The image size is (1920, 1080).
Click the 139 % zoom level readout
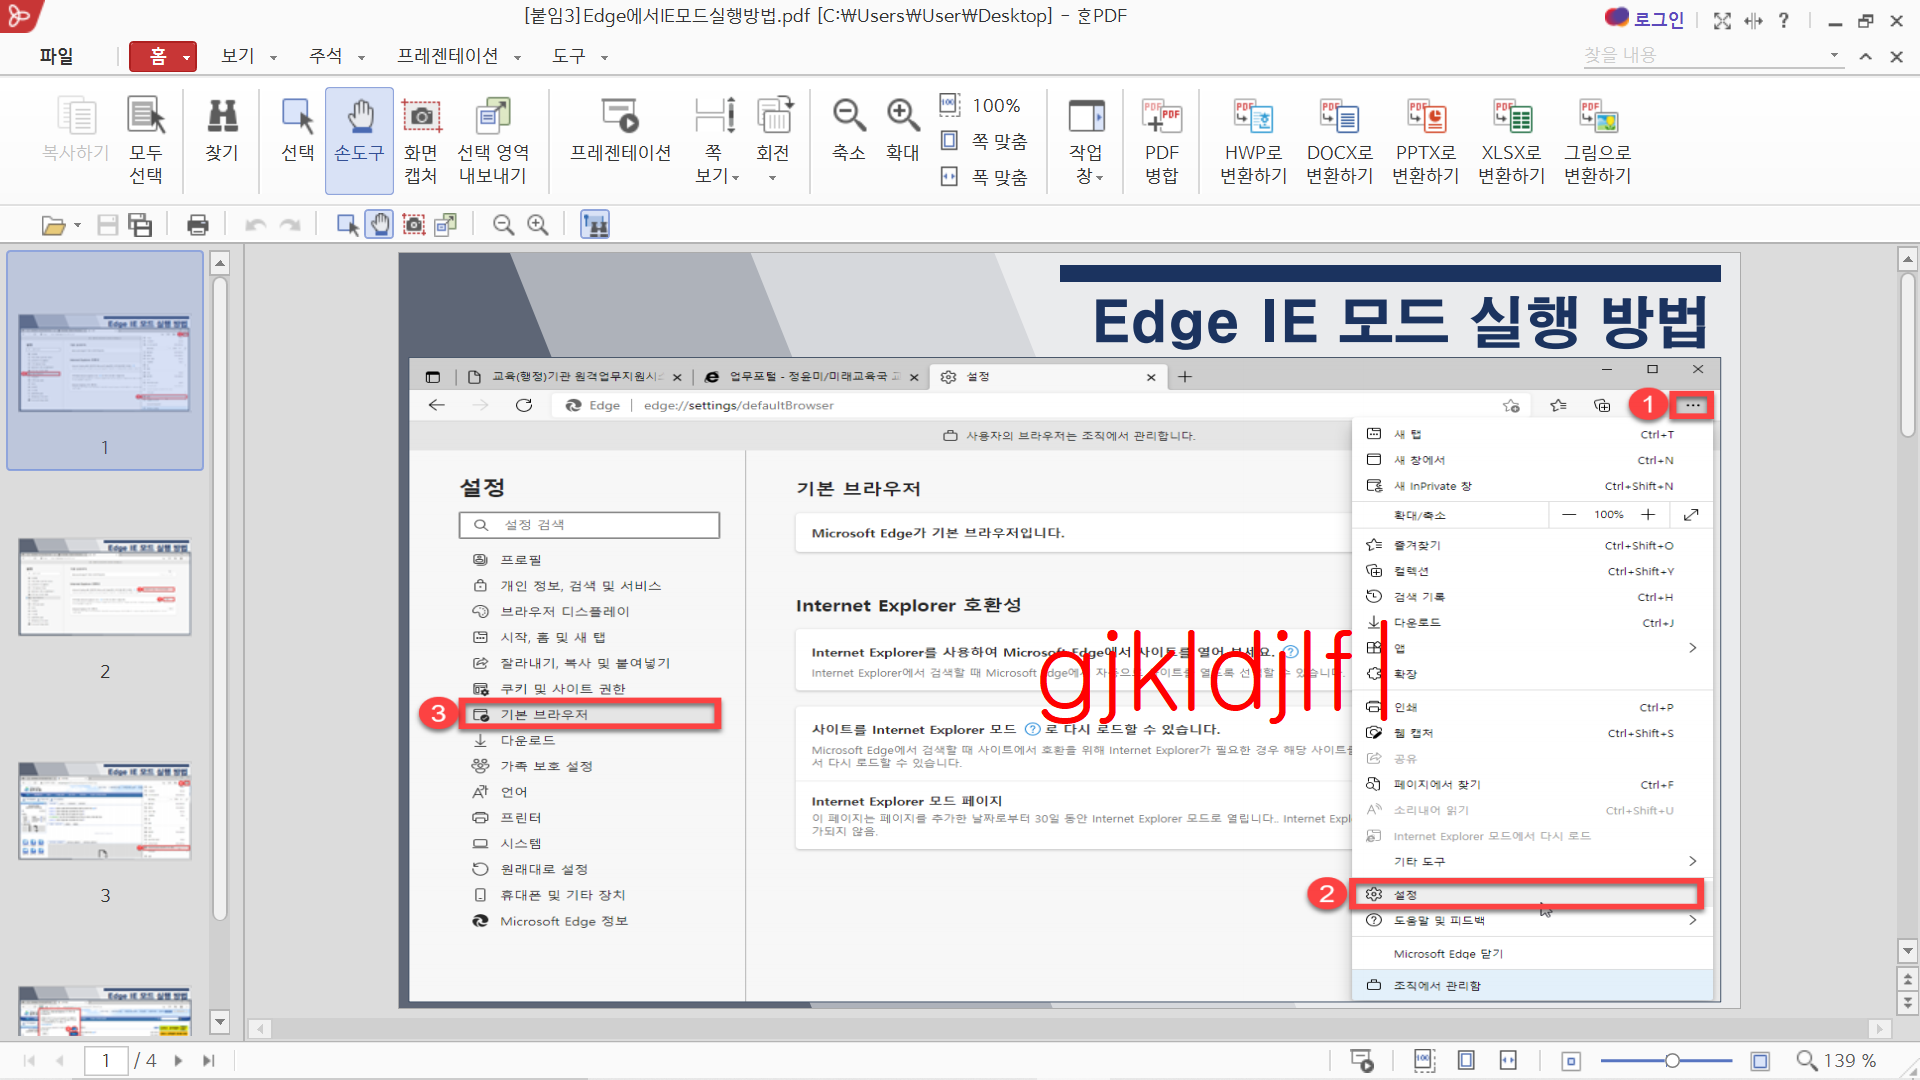coord(1850,1060)
